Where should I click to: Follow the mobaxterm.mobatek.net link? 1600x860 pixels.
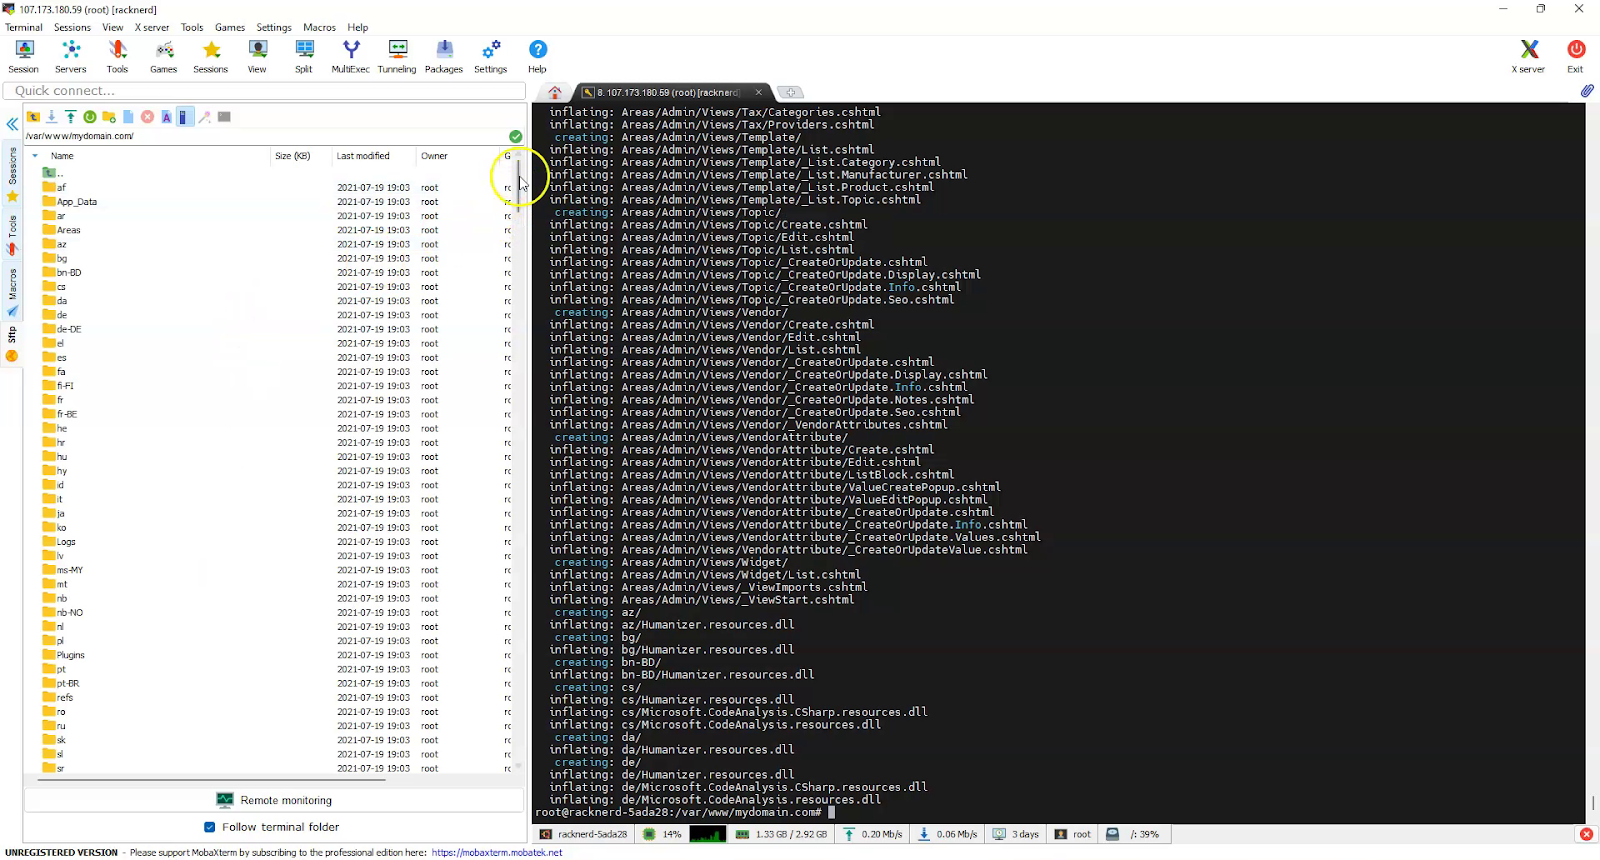[x=497, y=853]
